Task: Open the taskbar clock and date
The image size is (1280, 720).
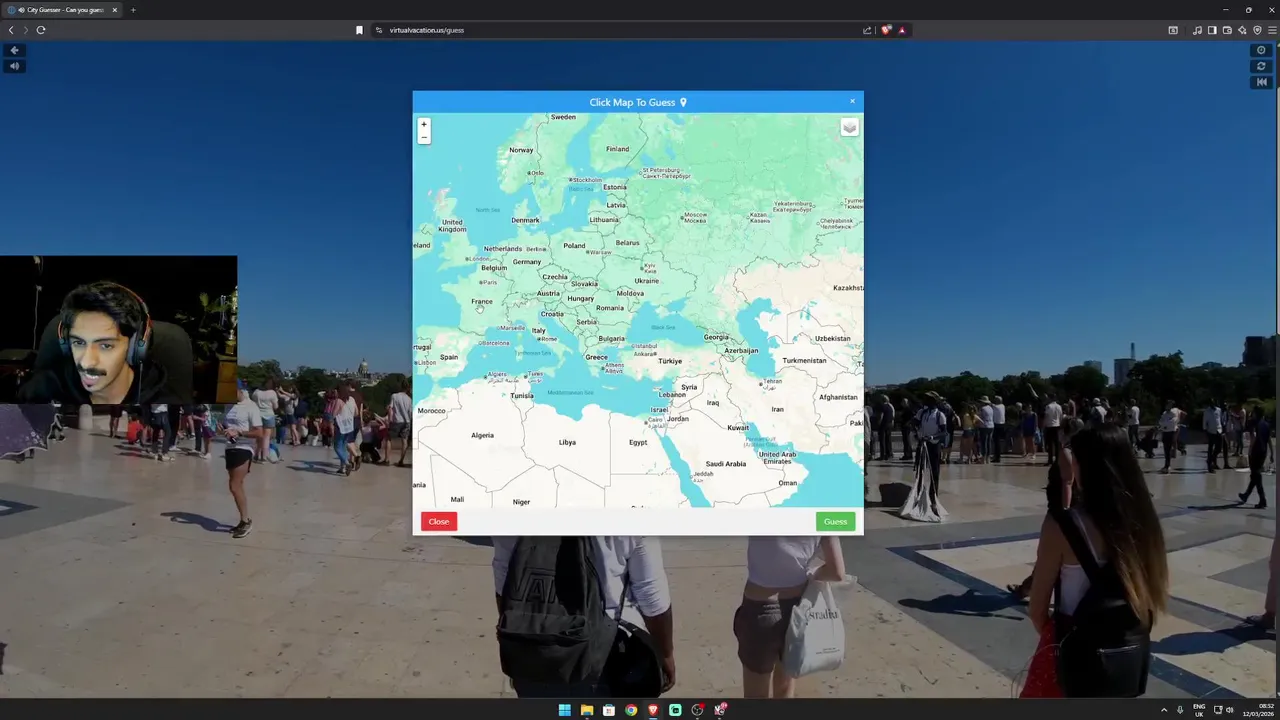Action: 1257,710
